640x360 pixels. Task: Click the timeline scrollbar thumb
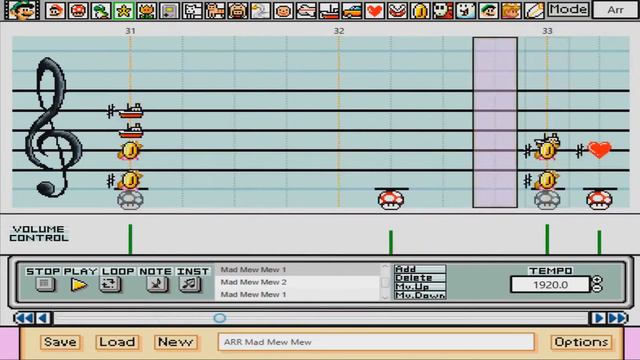(220, 318)
